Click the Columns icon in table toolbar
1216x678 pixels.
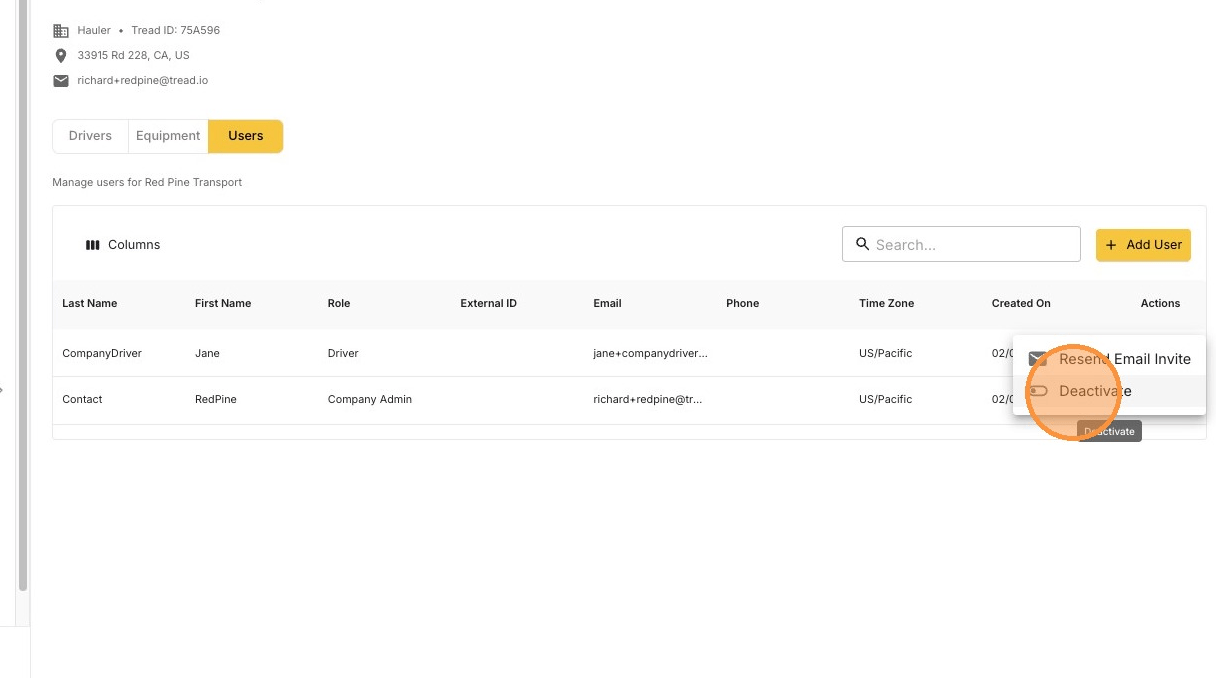93,245
